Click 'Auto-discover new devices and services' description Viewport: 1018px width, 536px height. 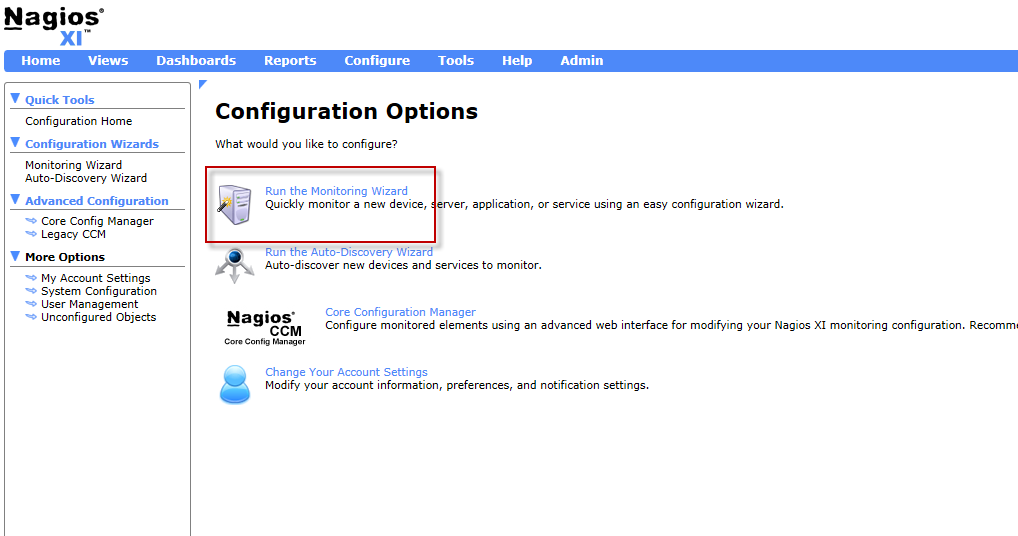403,265
